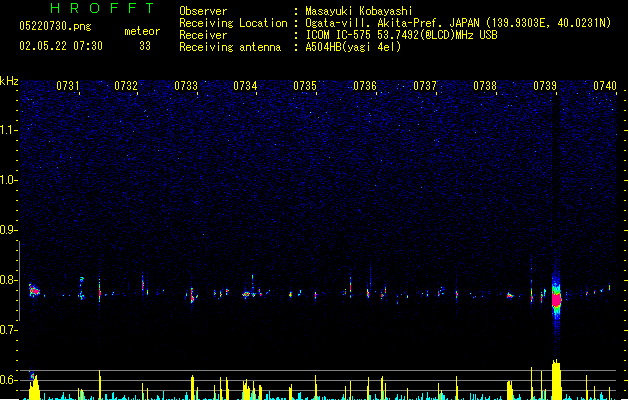Screen dimensions: 629x400
Task: Click the Observer label
Action: 203,11
